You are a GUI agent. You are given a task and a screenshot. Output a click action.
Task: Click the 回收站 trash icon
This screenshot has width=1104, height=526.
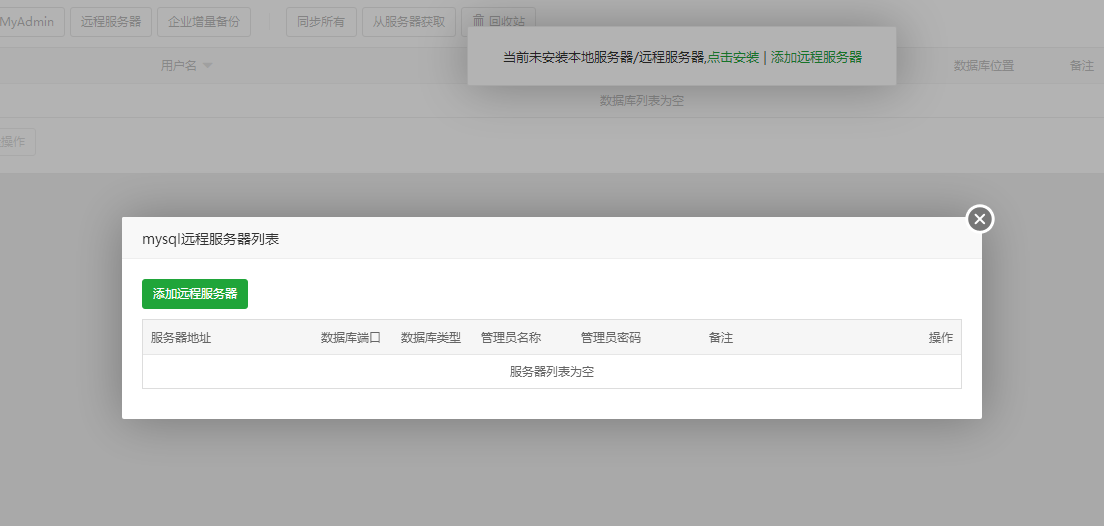(x=478, y=21)
